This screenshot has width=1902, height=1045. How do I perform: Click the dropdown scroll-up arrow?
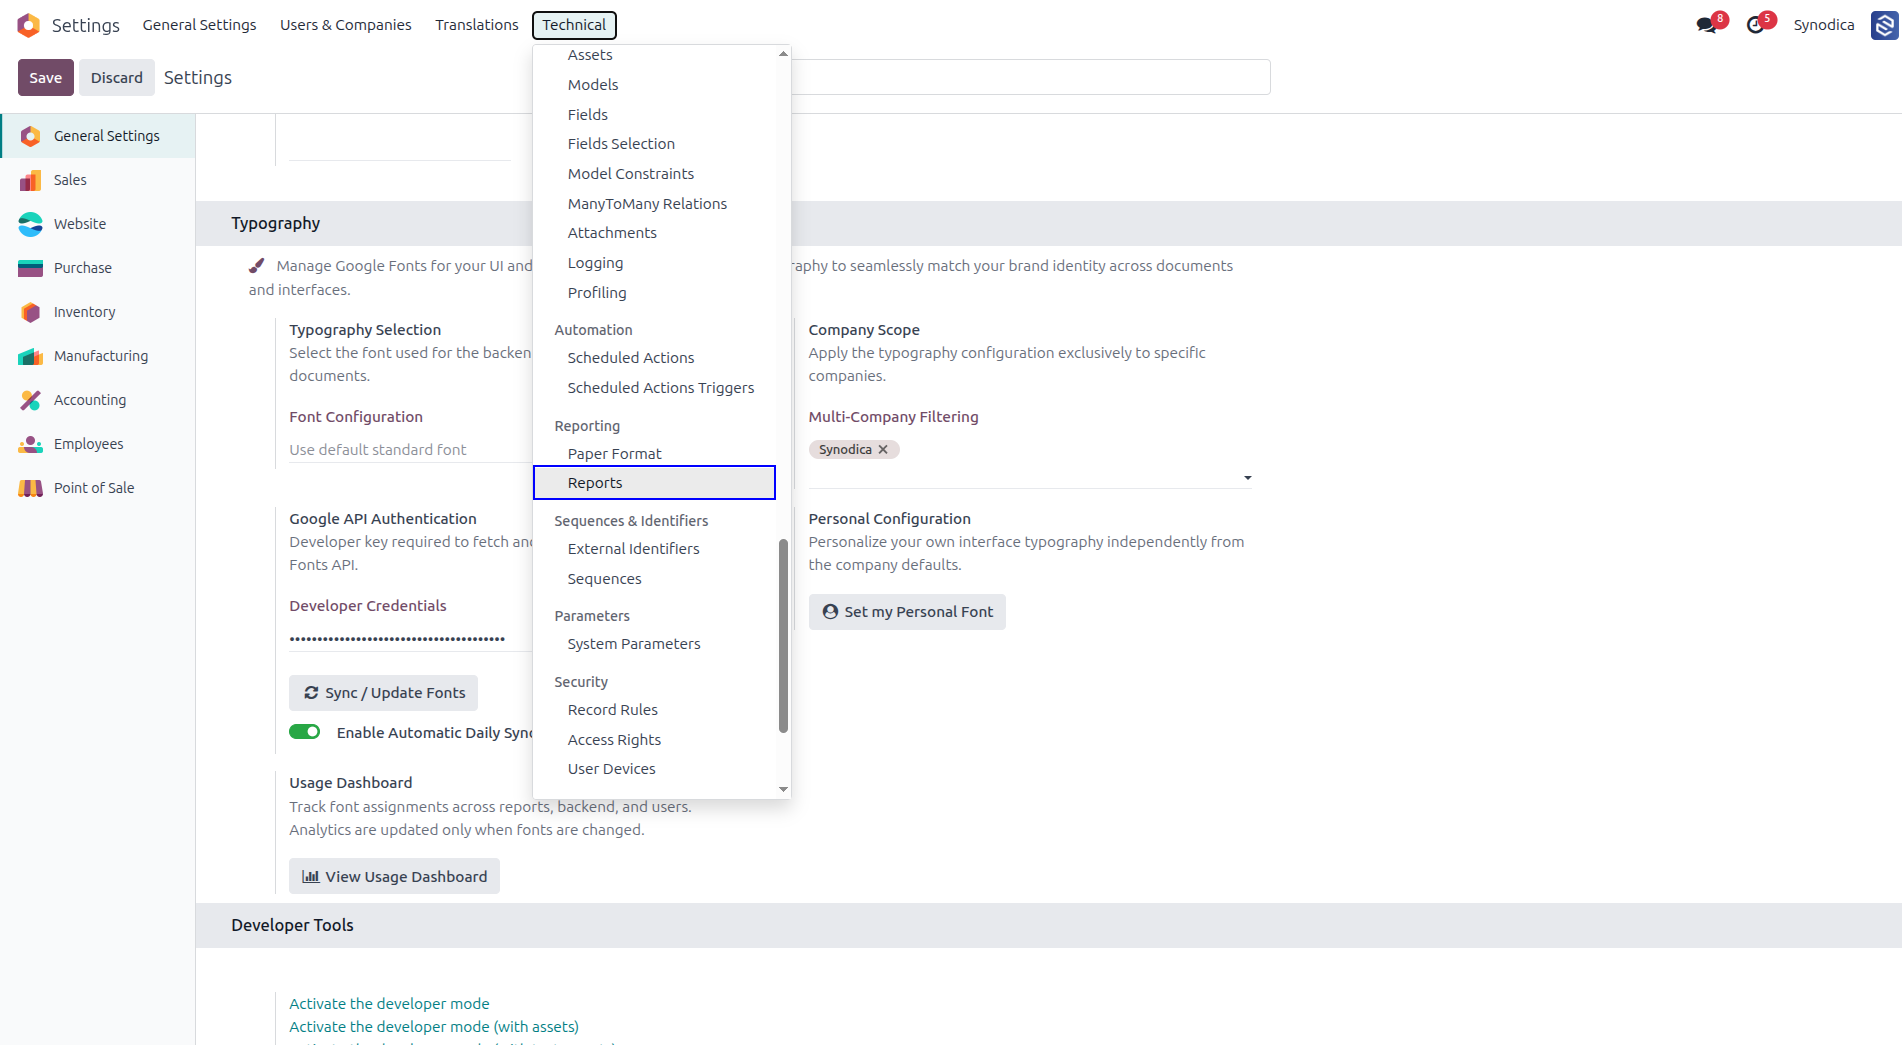783,54
